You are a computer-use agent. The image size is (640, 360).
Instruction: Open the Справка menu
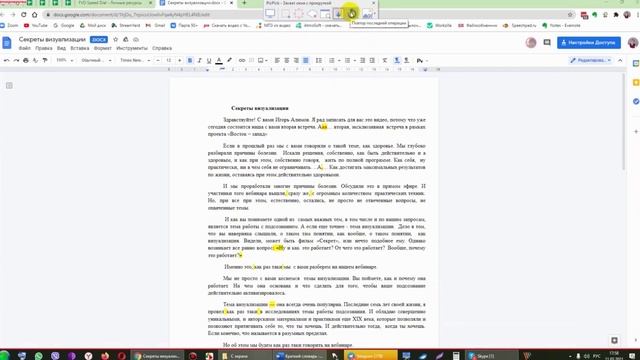[x=162, y=48]
